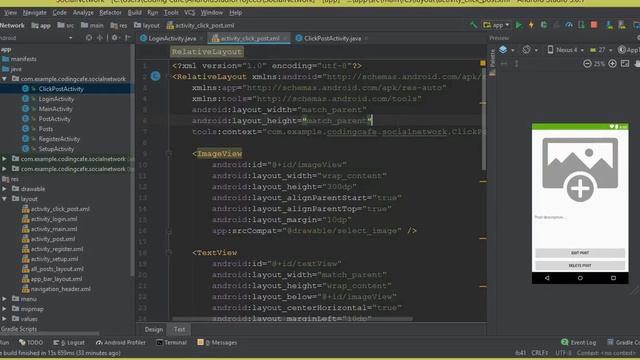The height and width of the screenshot is (360, 640).
Task: Open the Logcat tool window
Action: pos(69,342)
